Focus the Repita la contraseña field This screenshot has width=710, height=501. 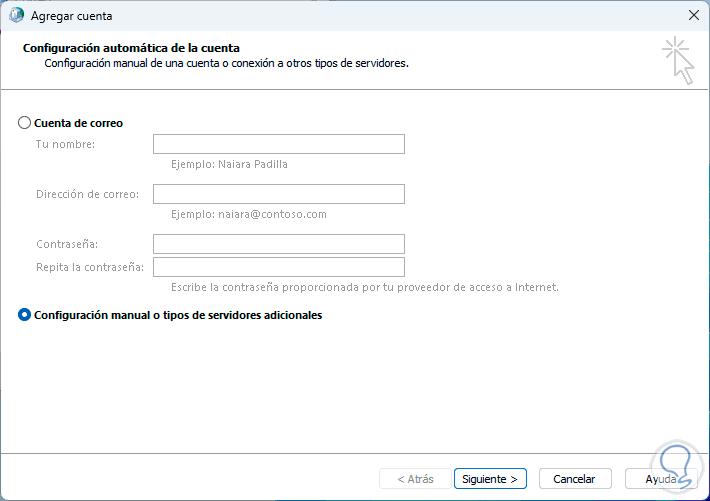click(278, 267)
